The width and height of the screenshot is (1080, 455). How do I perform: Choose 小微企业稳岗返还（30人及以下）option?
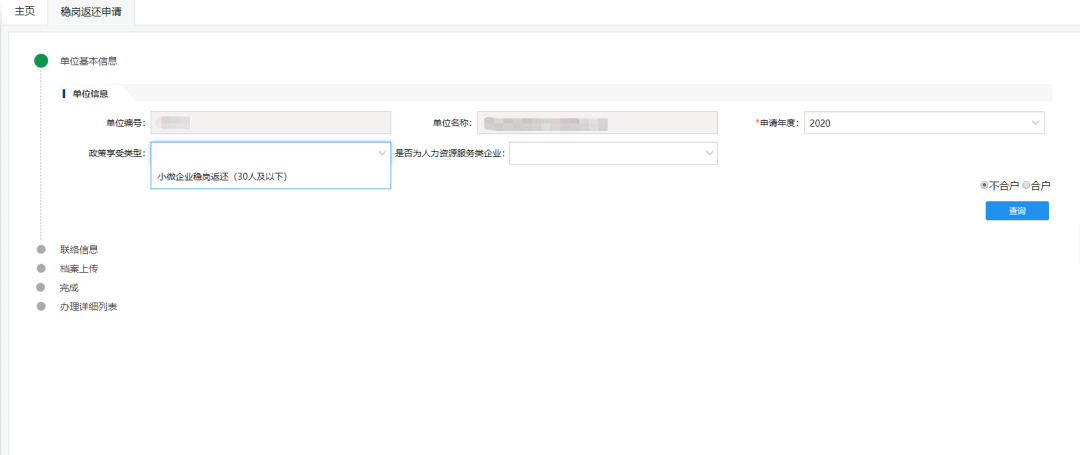pyautogui.click(x=271, y=177)
